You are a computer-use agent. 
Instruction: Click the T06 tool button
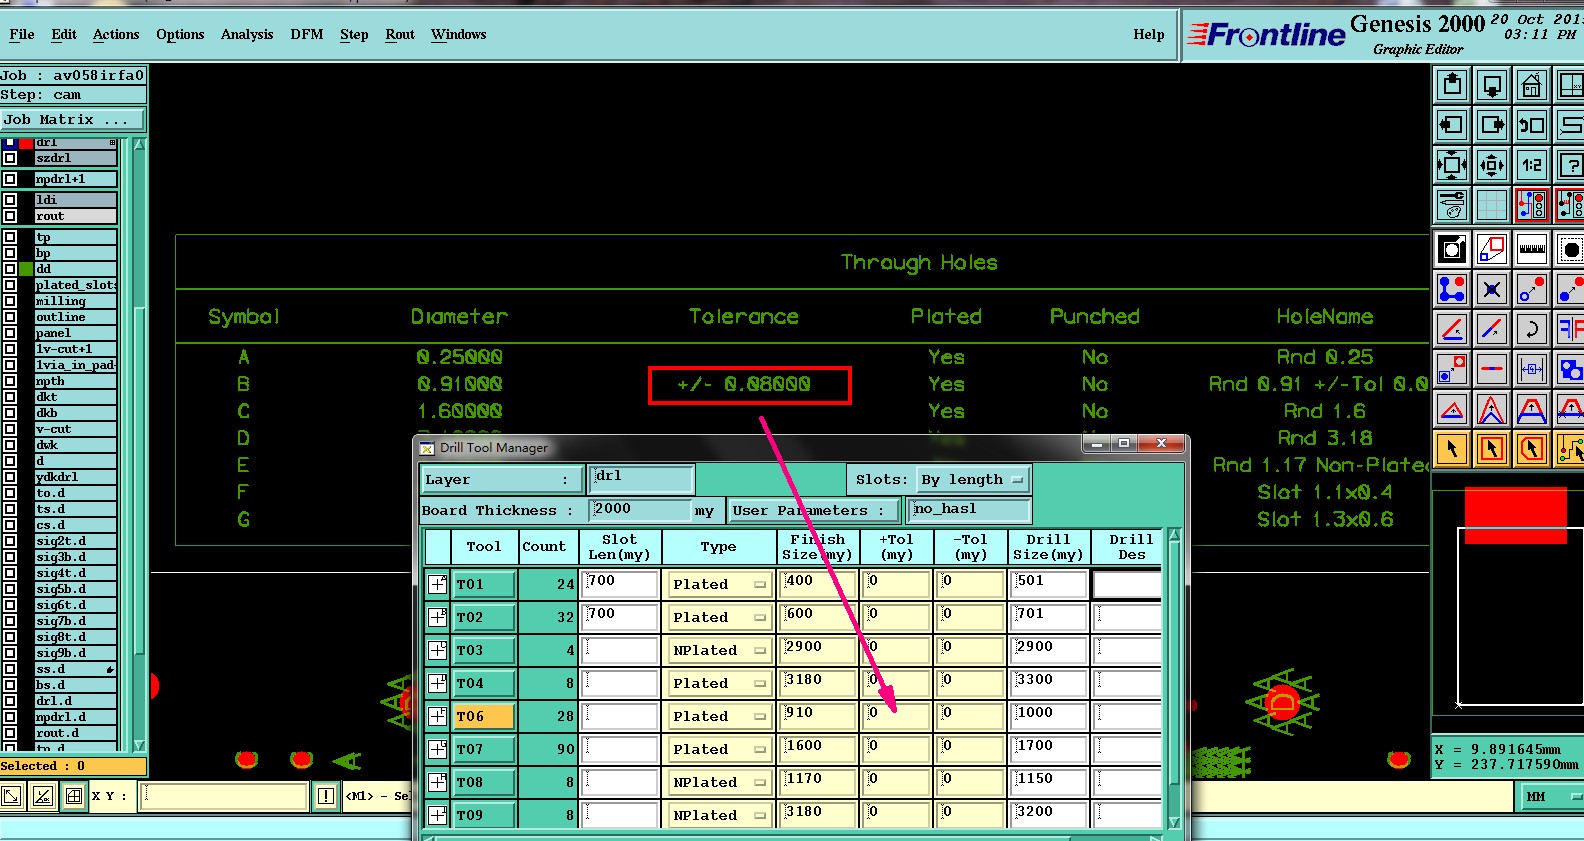tap(485, 716)
